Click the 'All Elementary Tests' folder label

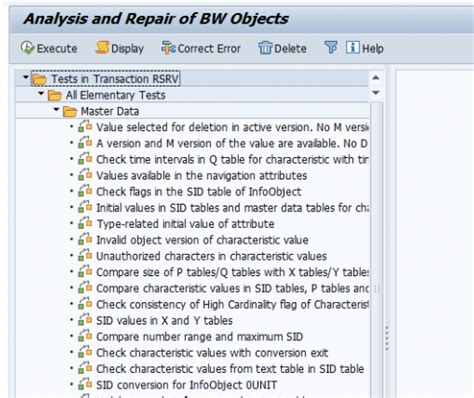point(115,95)
